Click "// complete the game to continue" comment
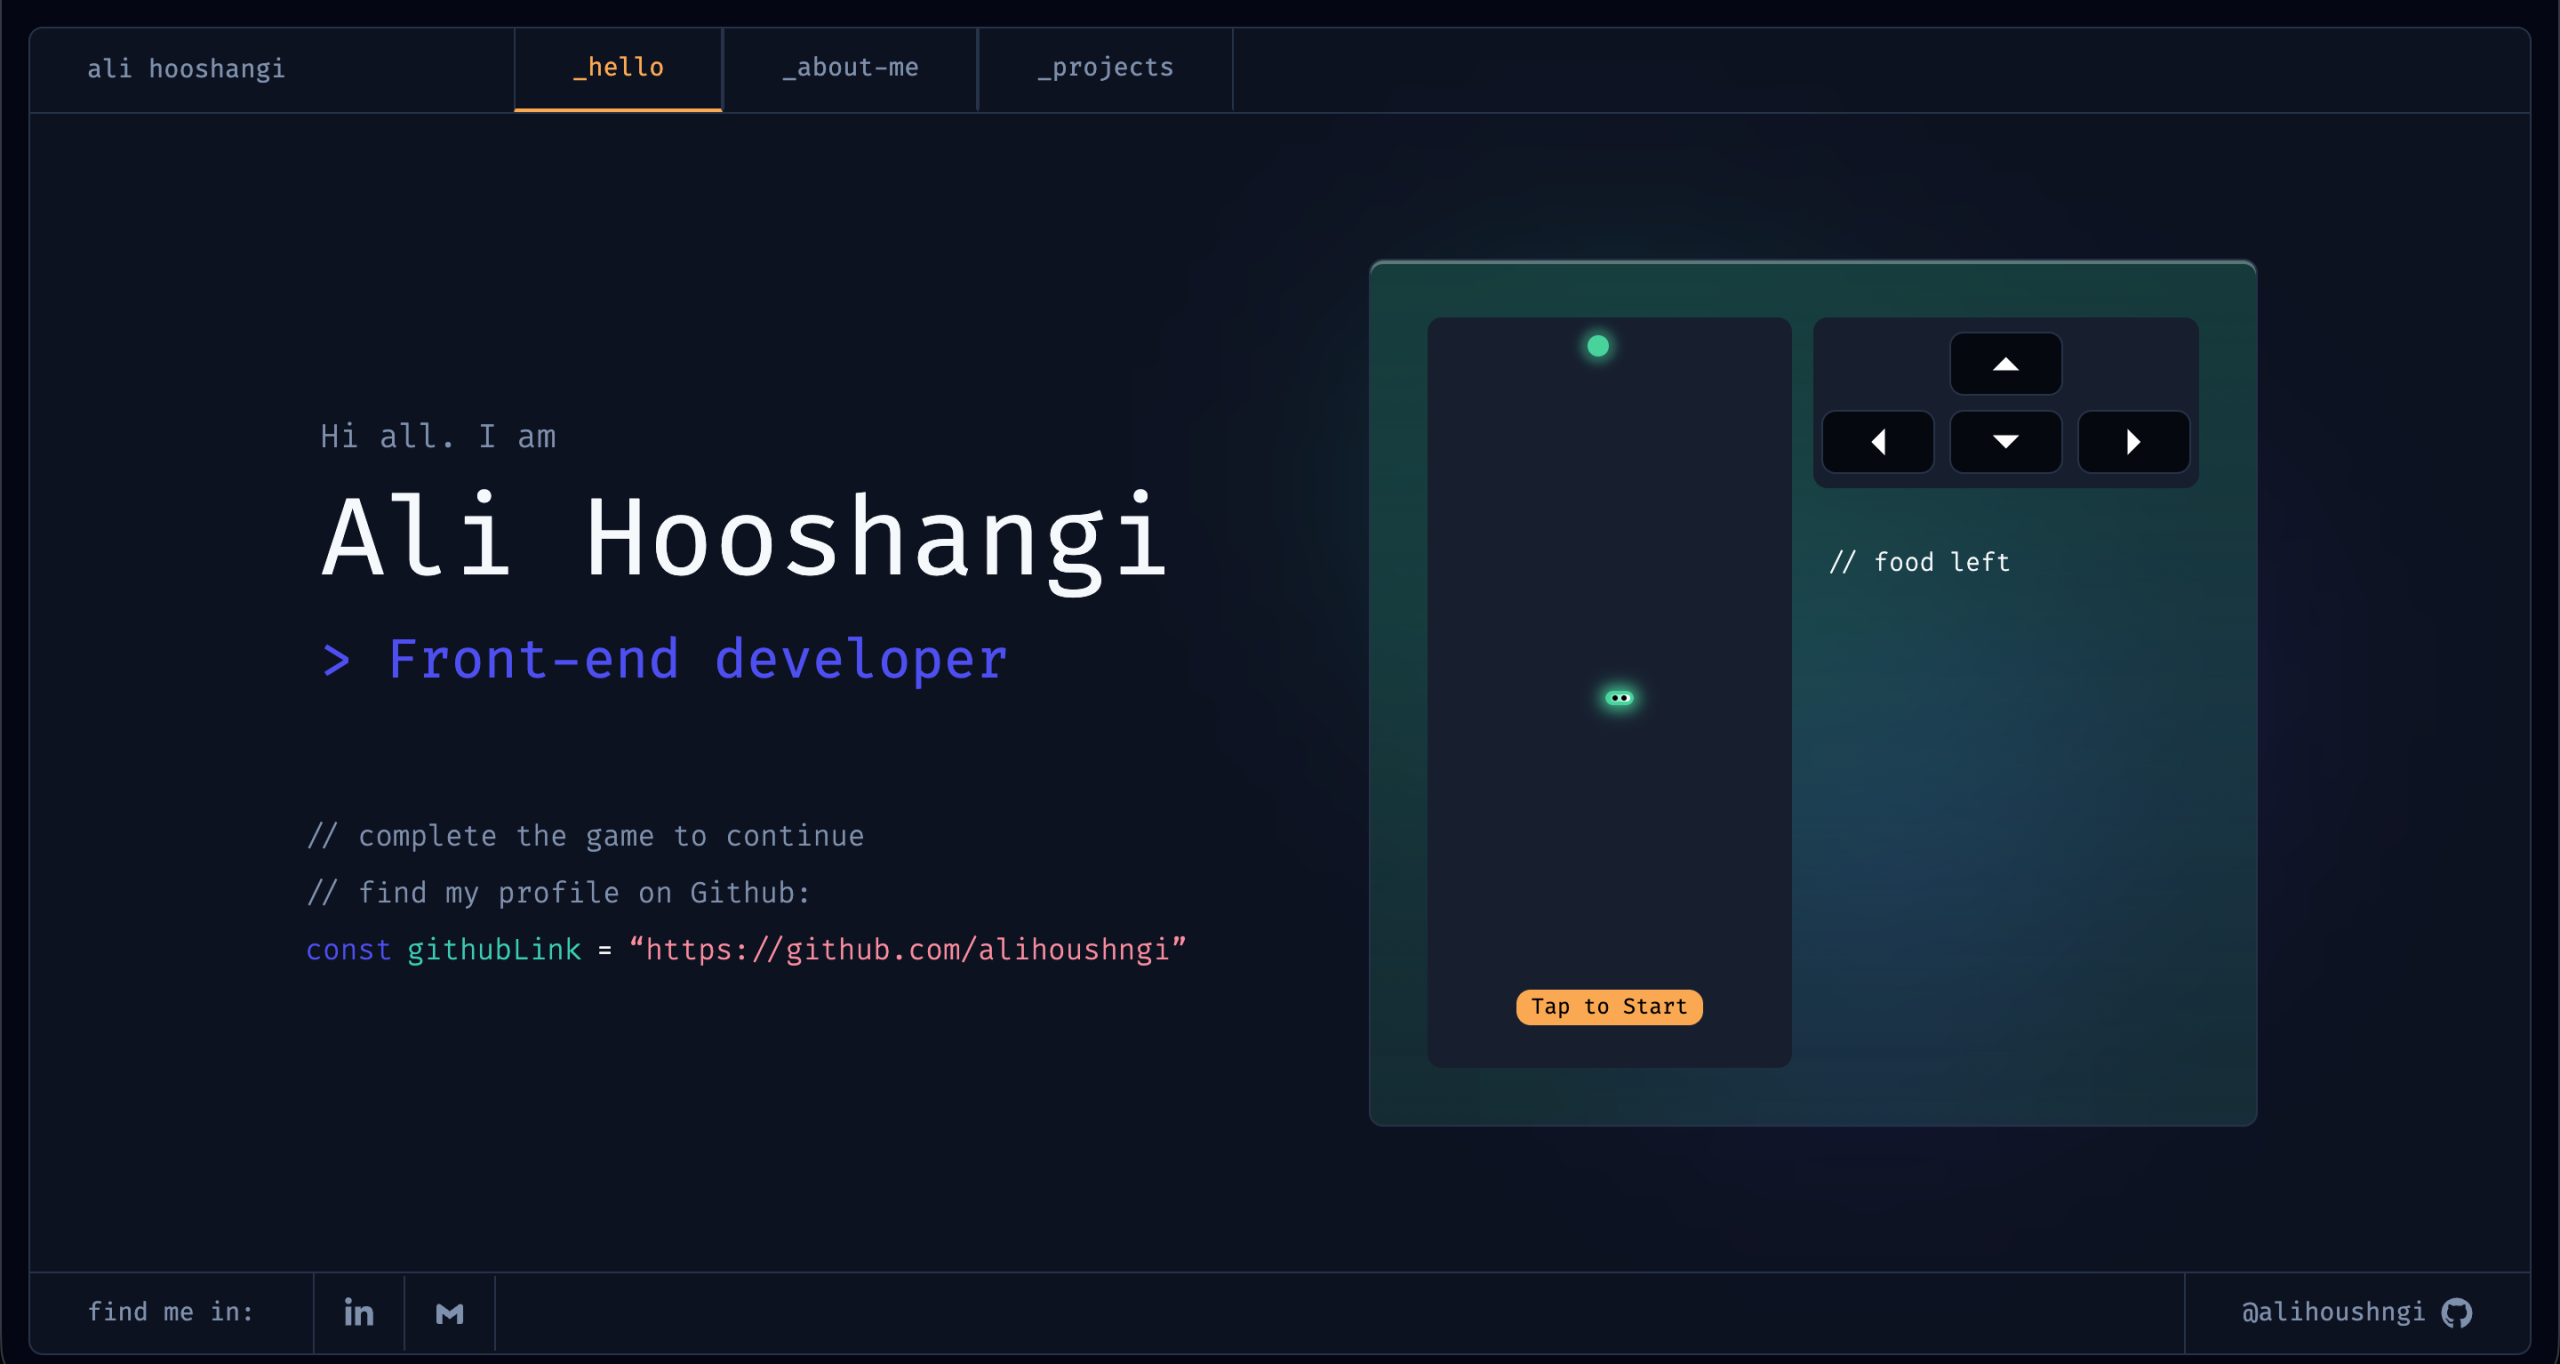 [x=586, y=836]
